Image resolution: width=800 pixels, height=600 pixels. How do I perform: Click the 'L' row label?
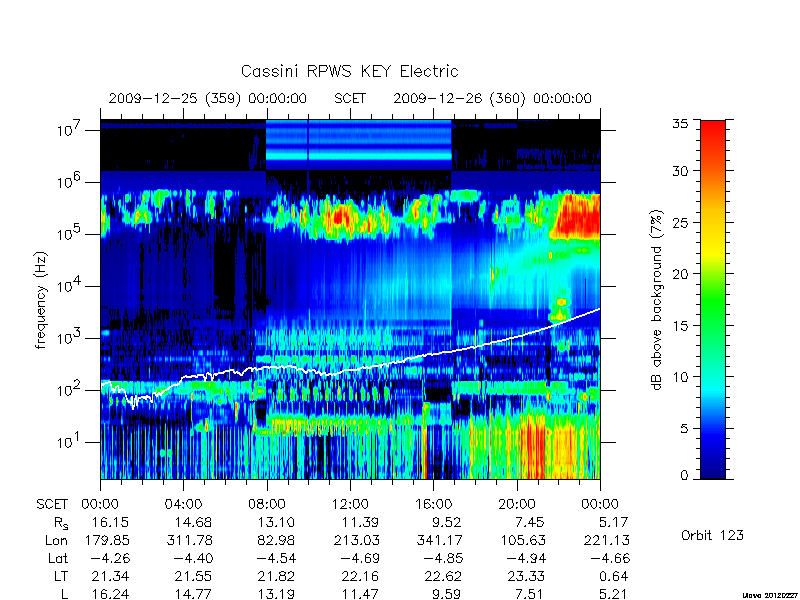click(x=64, y=594)
